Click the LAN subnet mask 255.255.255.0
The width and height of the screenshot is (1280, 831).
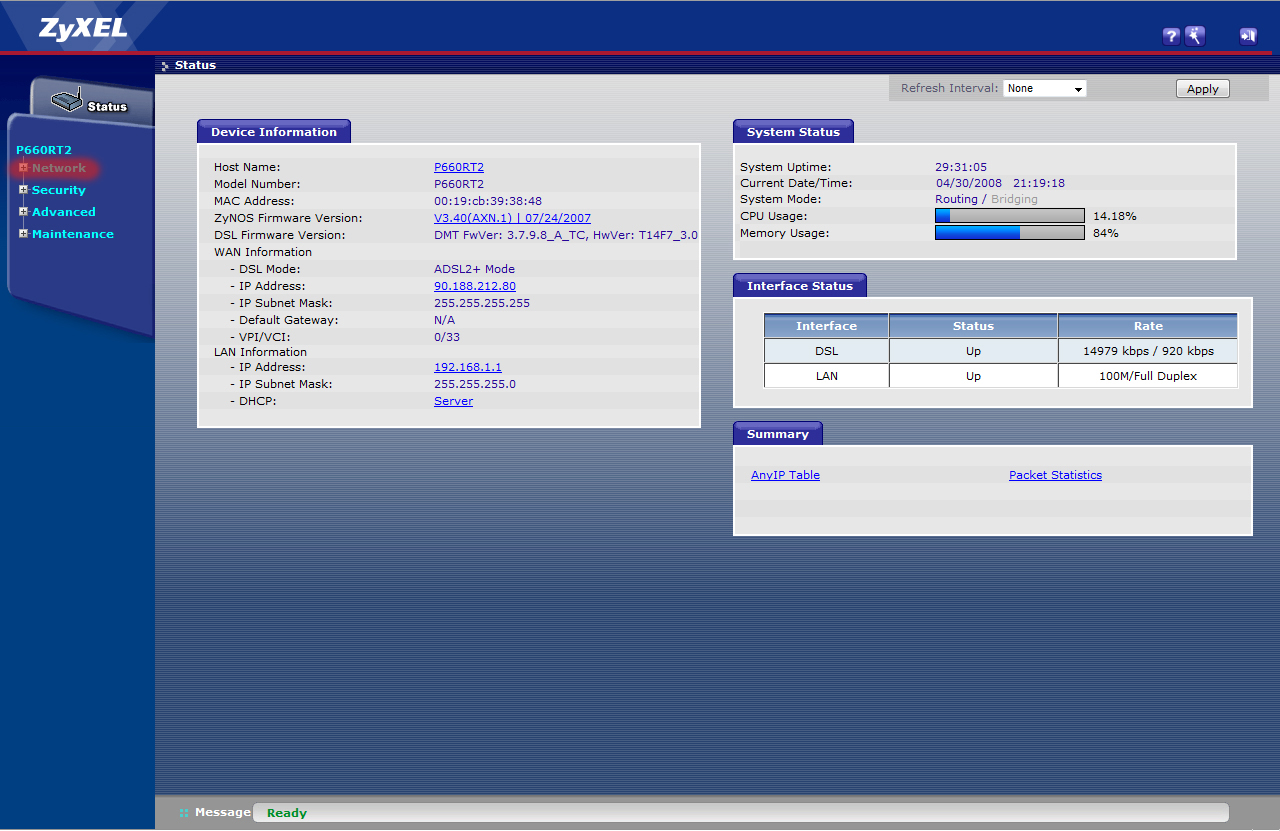(x=475, y=384)
